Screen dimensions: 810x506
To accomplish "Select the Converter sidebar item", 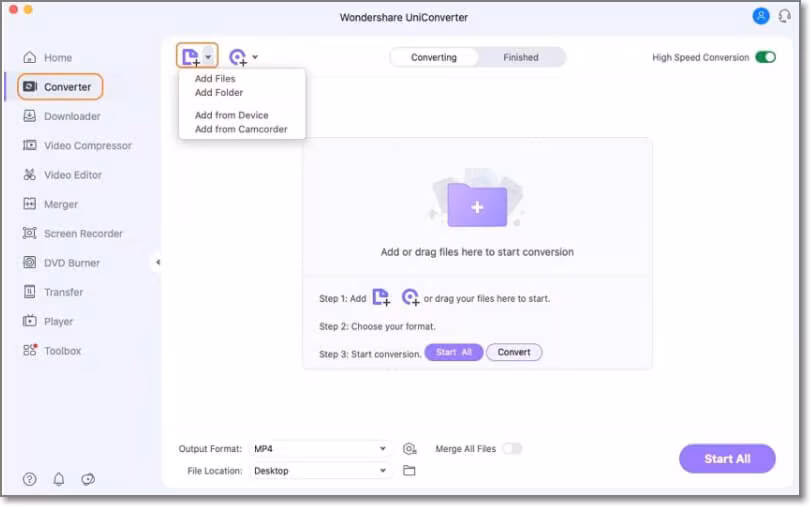I will (x=60, y=87).
